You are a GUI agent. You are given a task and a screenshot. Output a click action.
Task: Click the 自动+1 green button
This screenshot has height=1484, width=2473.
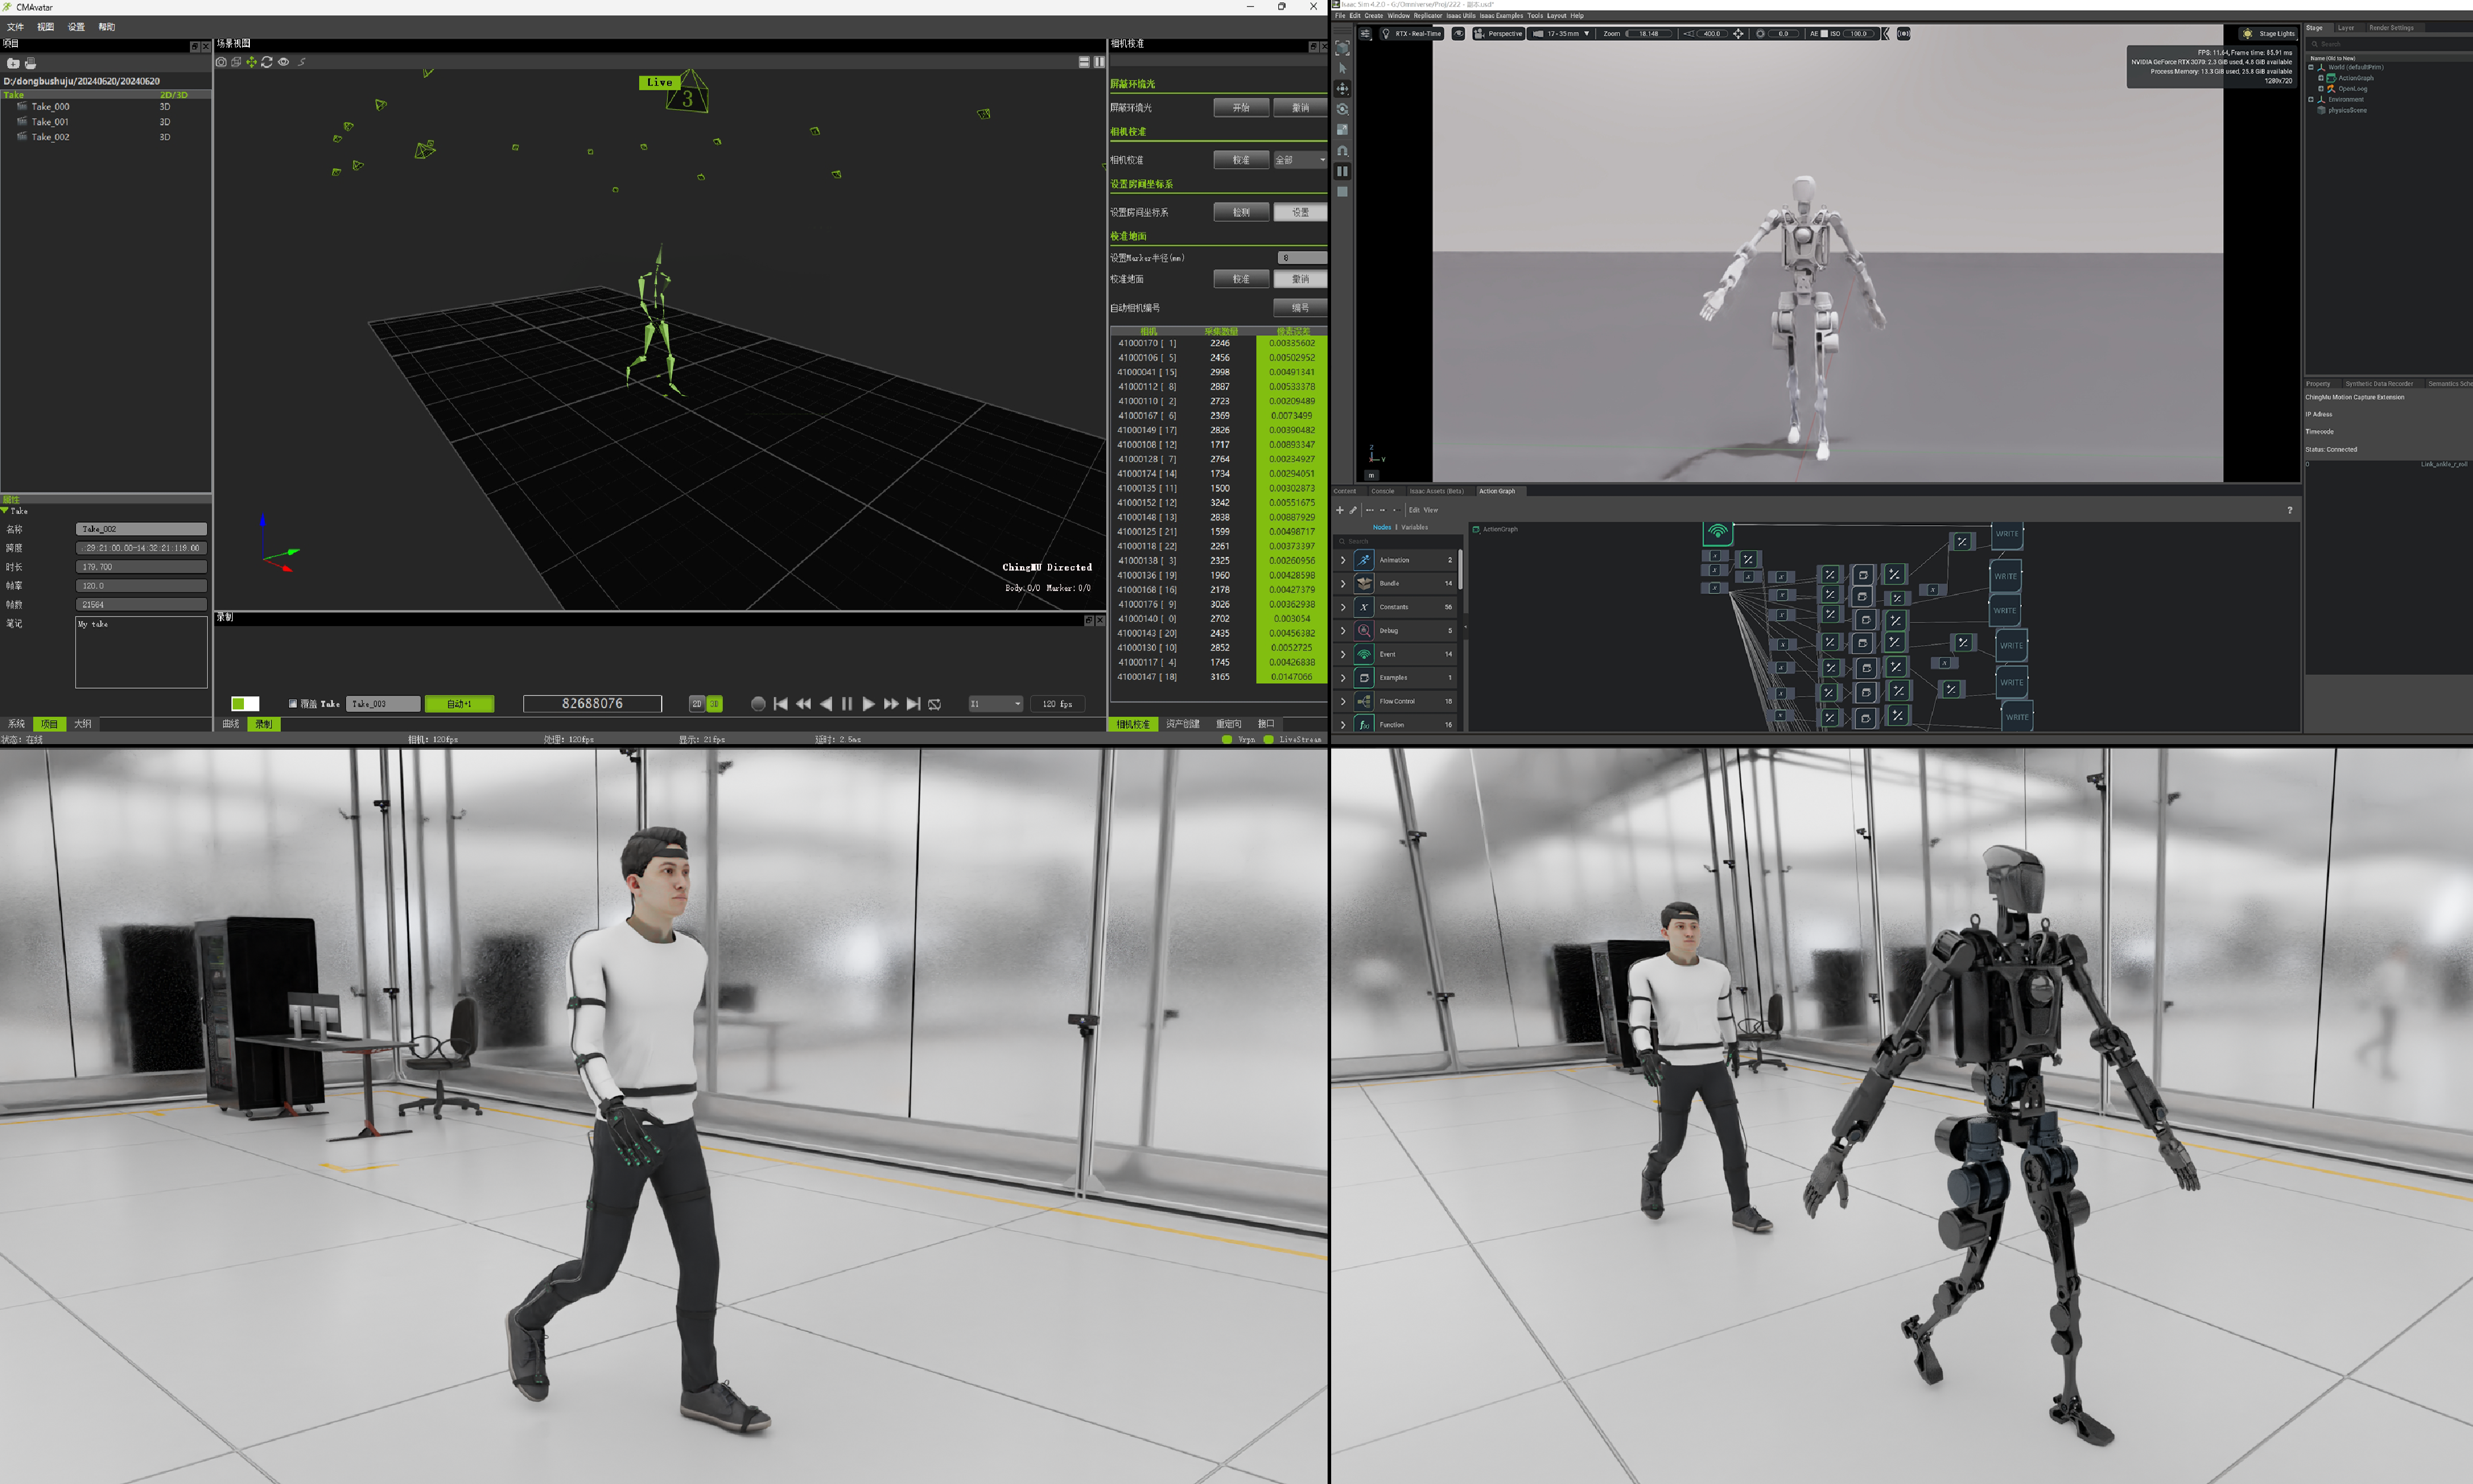459,704
